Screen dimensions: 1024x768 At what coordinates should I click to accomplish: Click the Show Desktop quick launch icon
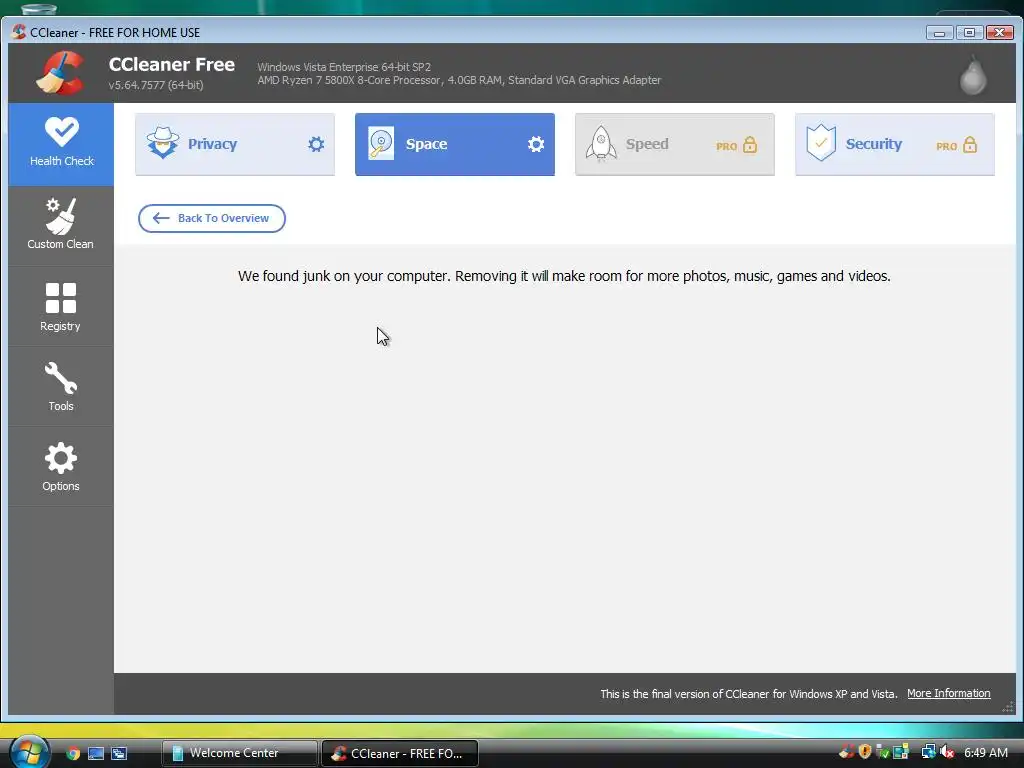click(x=96, y=753)
